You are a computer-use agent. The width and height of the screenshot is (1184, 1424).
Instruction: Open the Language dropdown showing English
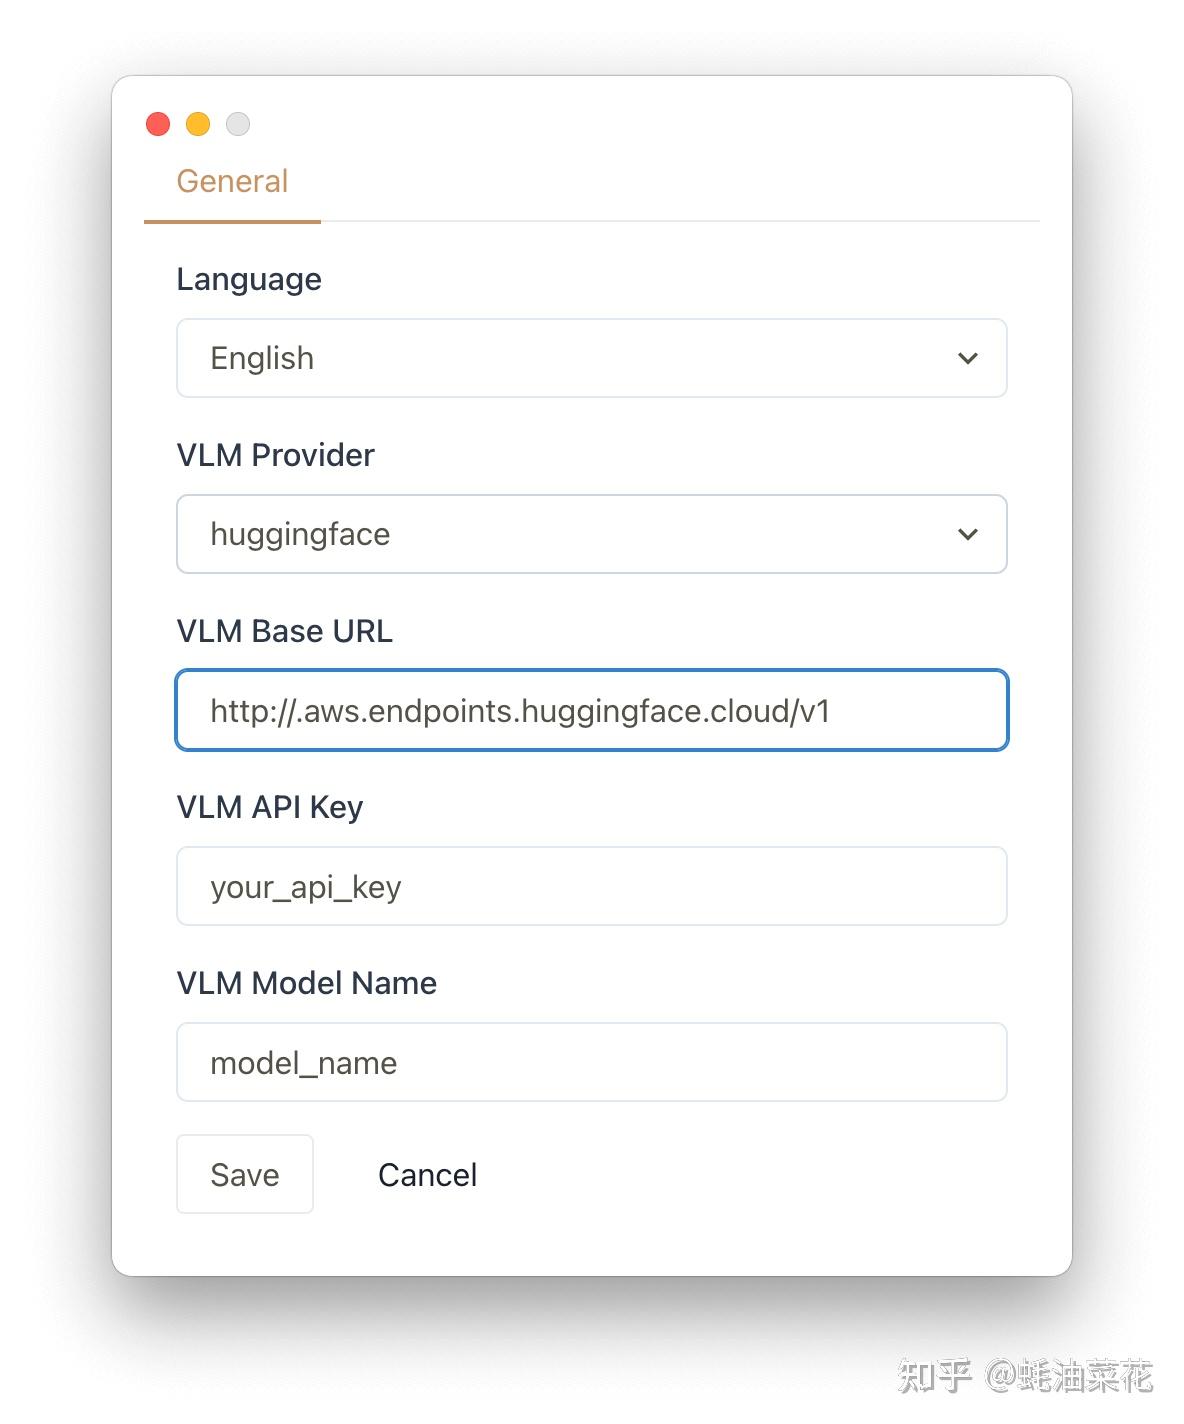pyautogui.click(x=590, y=358)
